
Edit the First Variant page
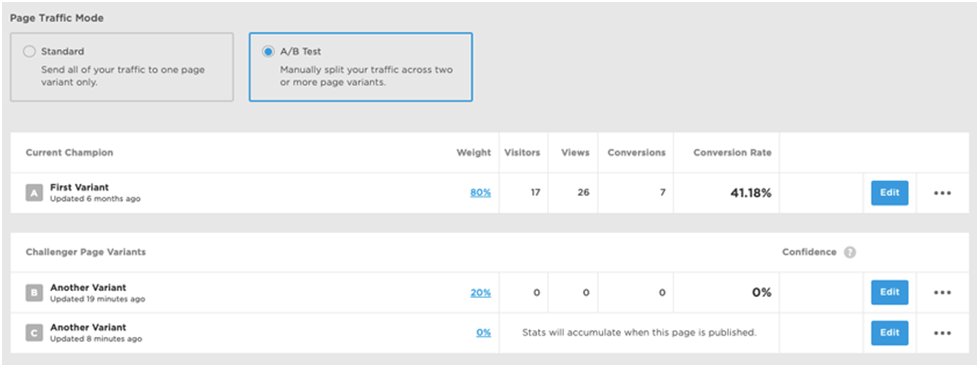pos(890,193)
